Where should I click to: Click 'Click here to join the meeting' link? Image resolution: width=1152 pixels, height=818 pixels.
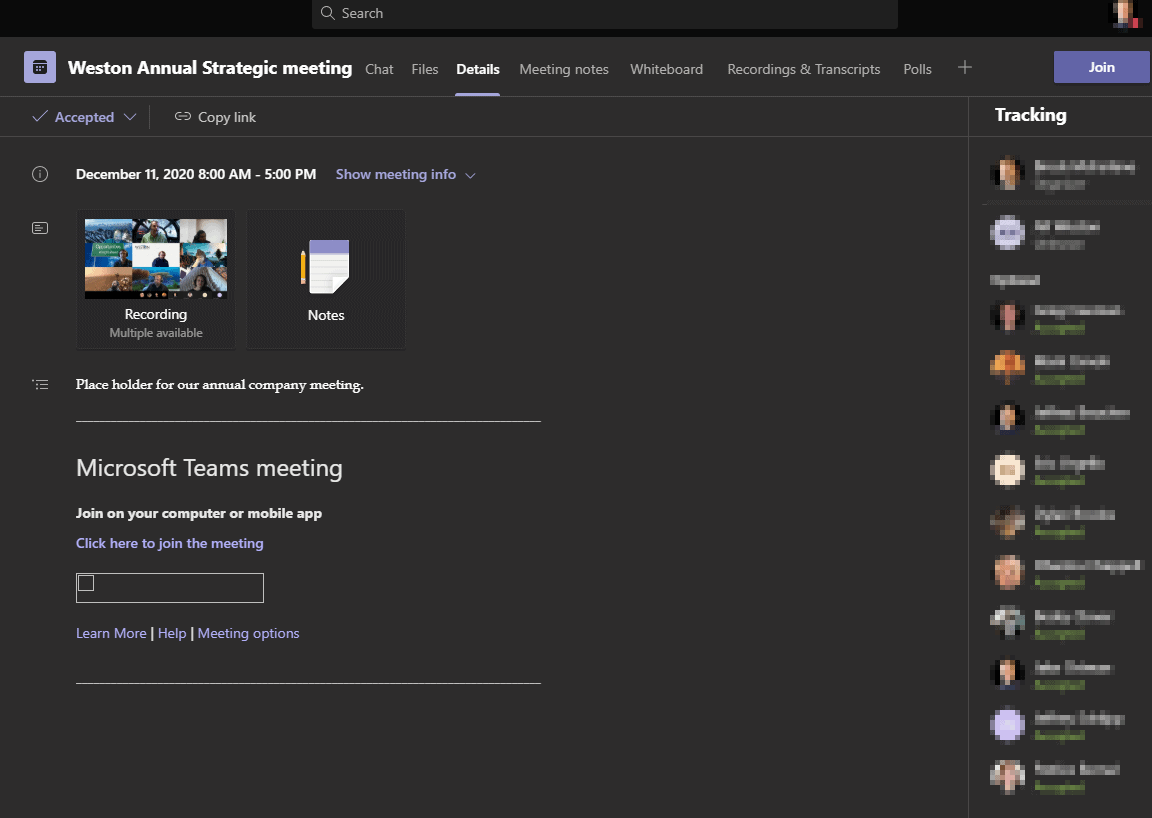tap(170, 543)
